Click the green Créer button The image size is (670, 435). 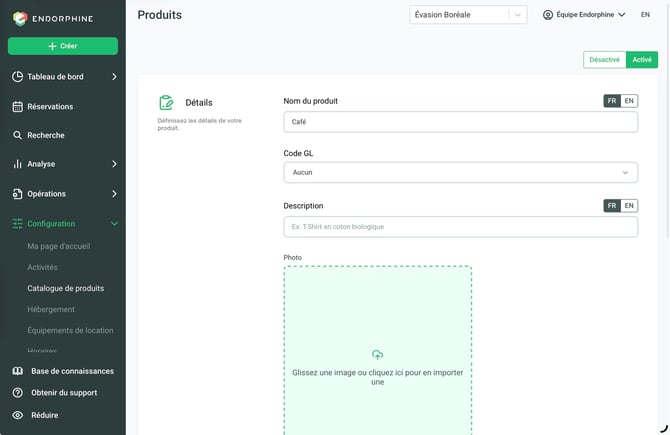click(x=63, y=46)
